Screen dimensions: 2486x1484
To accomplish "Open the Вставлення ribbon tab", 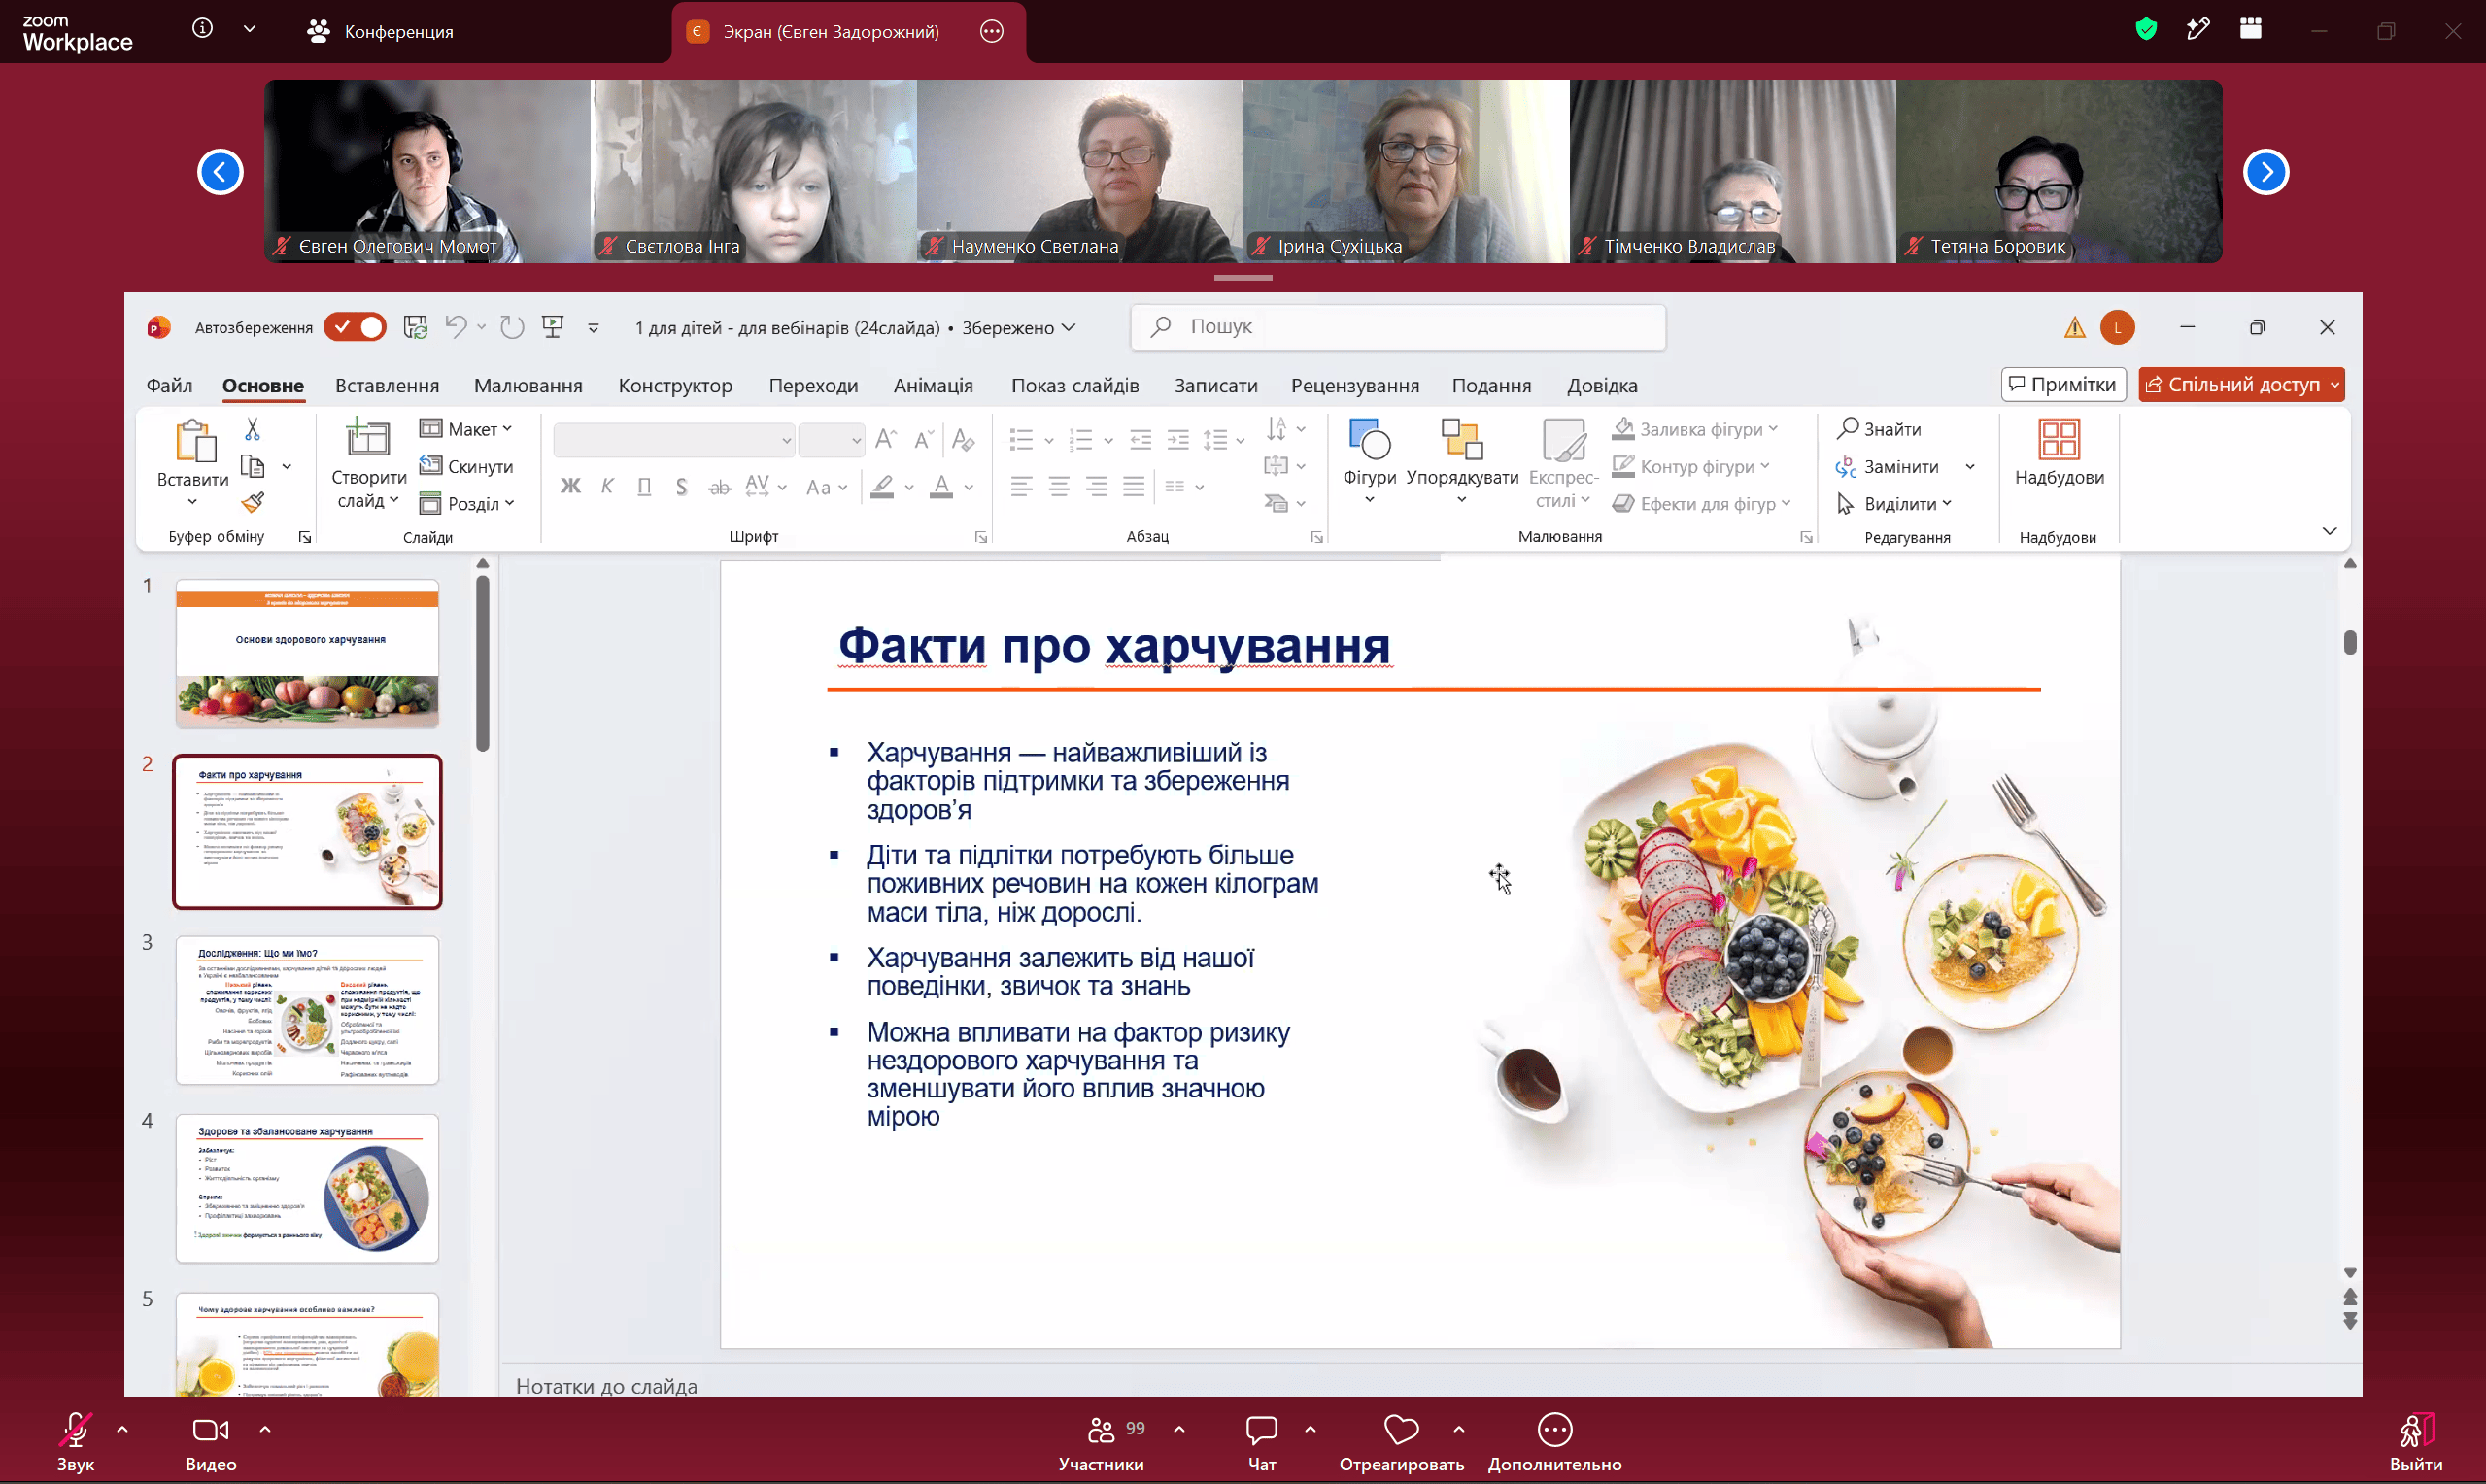I will (x=387, y=386).
